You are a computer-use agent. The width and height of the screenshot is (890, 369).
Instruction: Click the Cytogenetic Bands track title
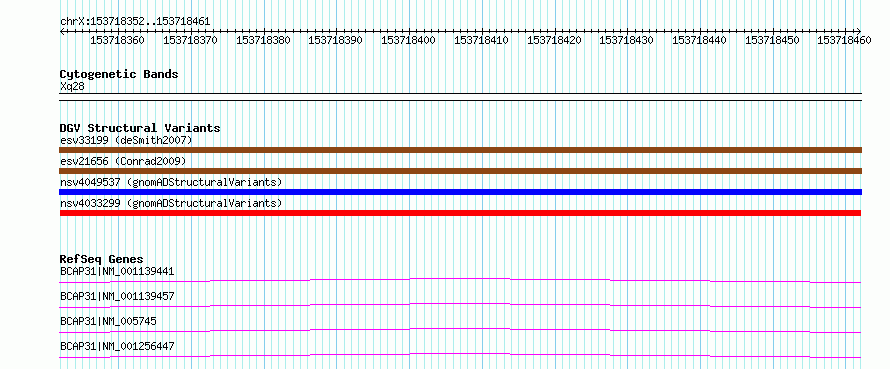coord(119,74)
